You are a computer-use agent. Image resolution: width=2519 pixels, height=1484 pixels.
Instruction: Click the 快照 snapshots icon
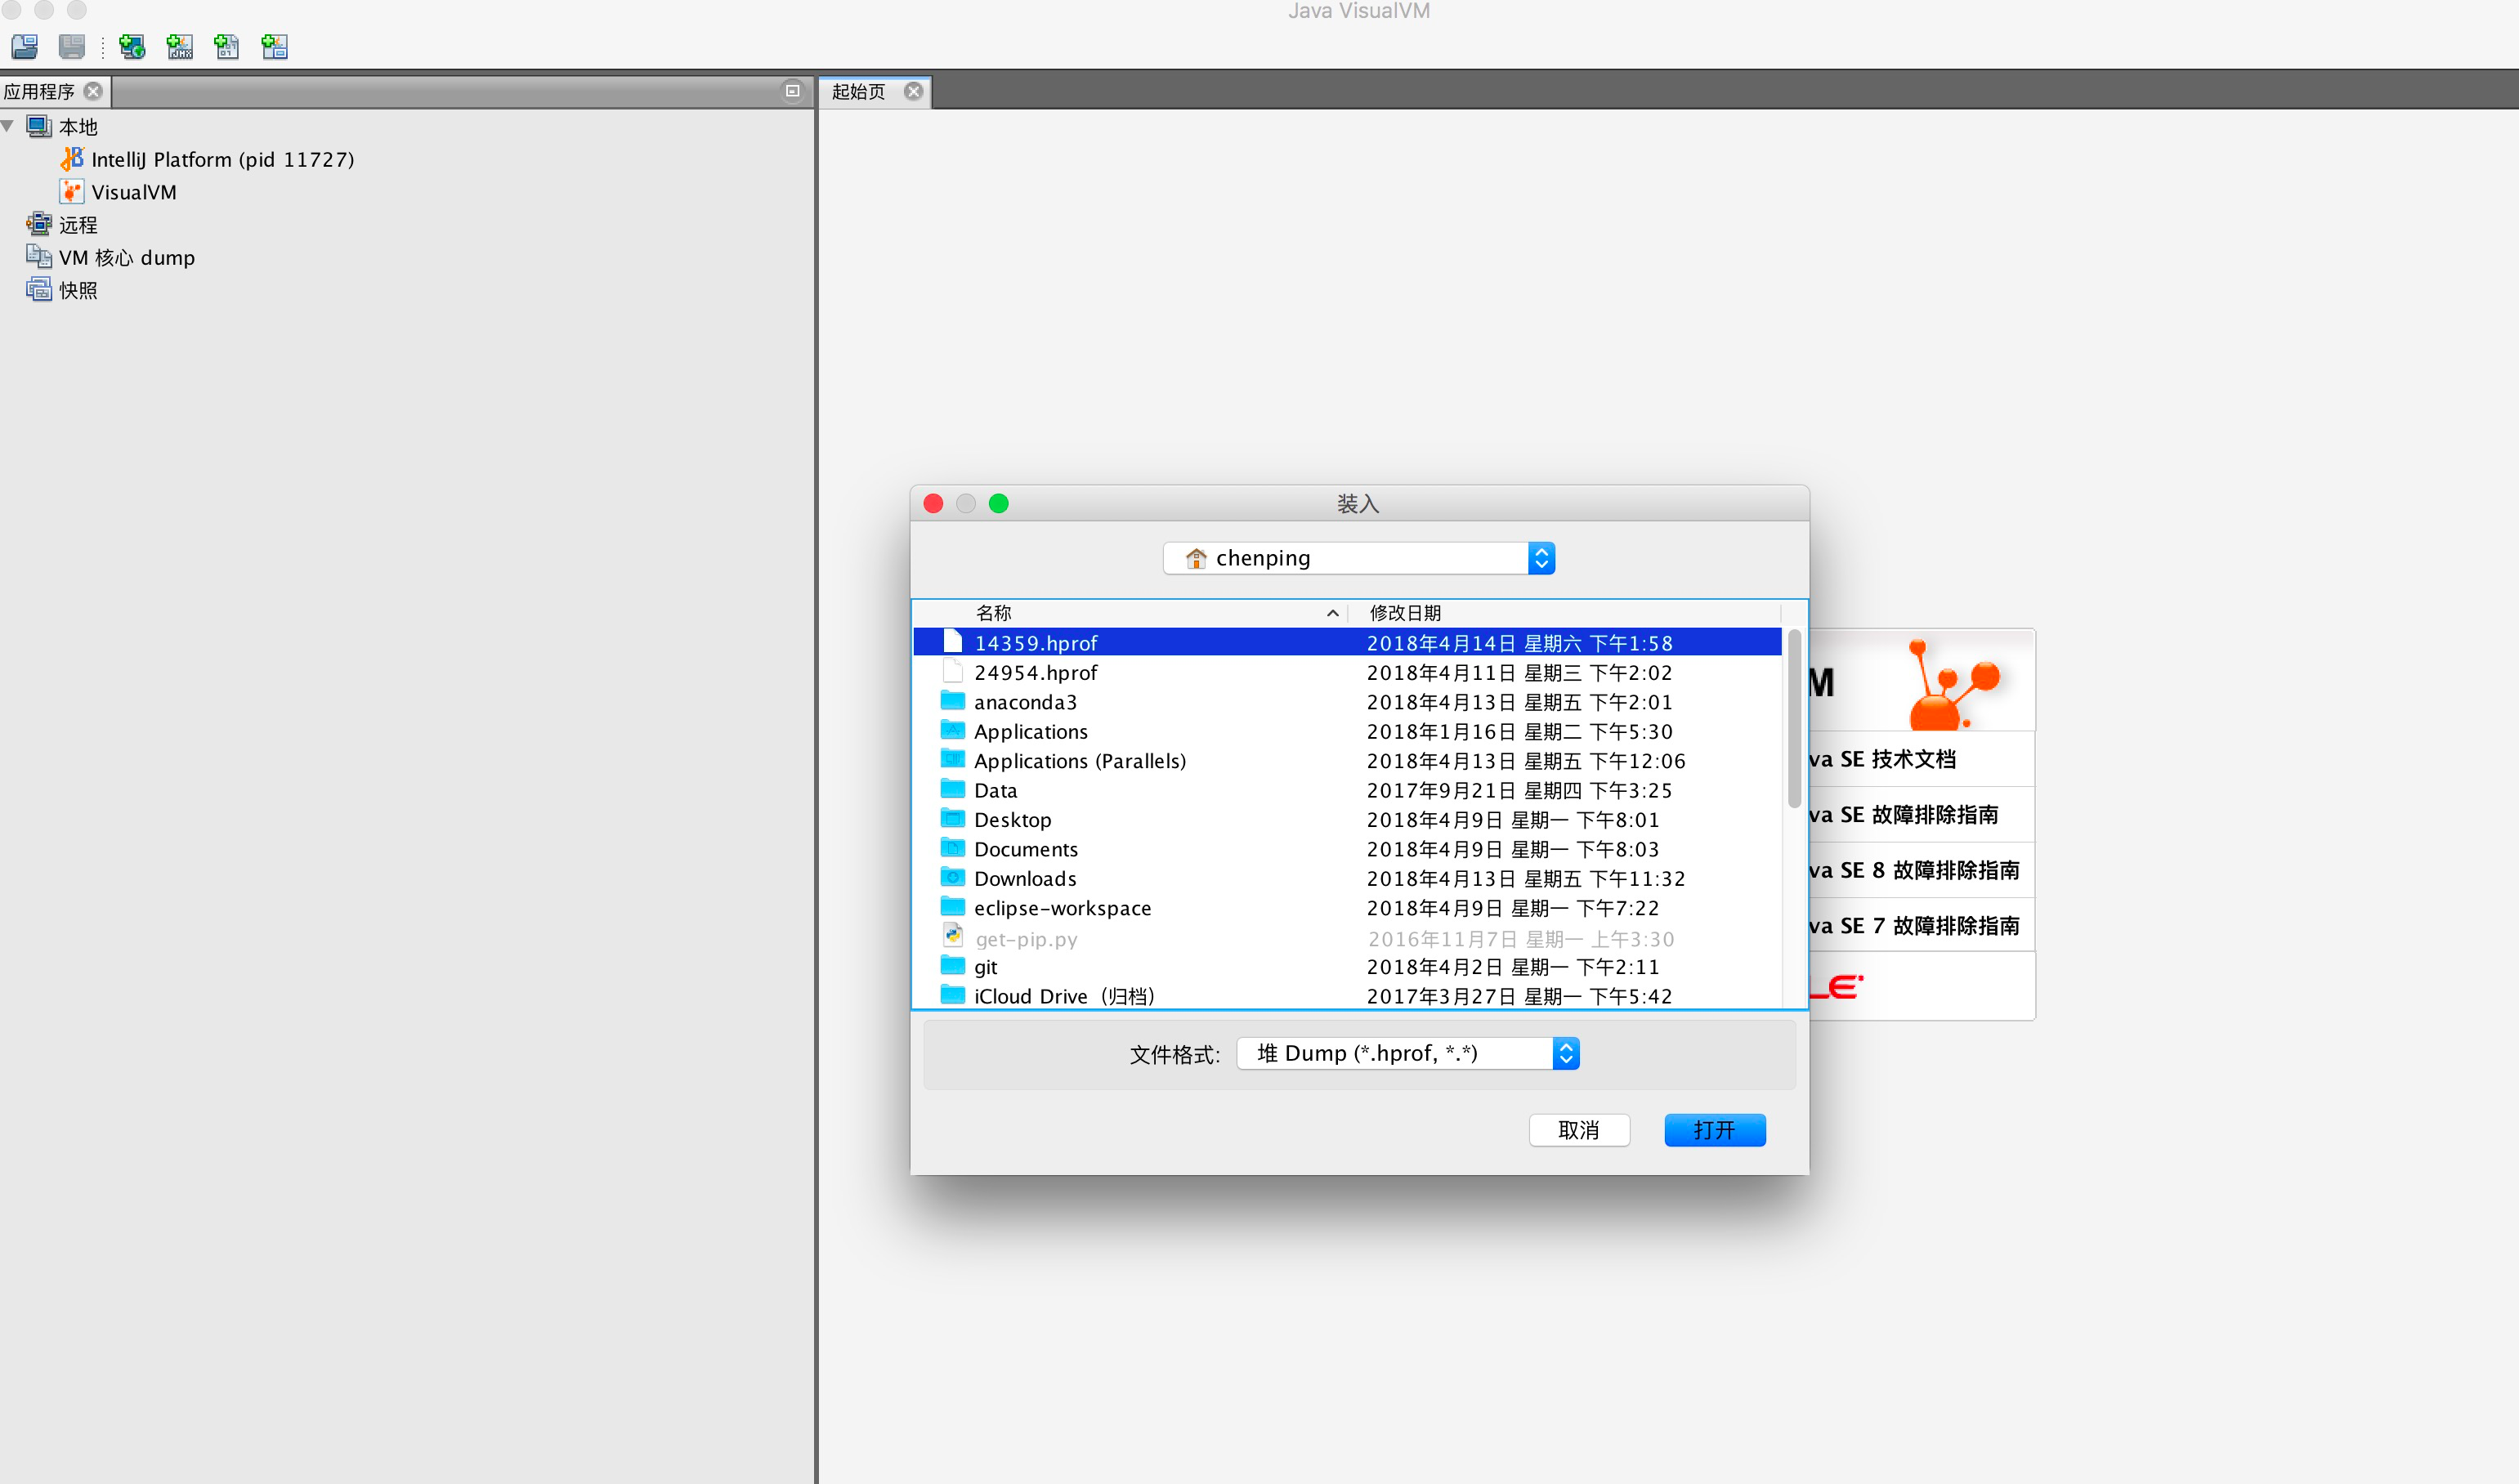coord(38,290)
